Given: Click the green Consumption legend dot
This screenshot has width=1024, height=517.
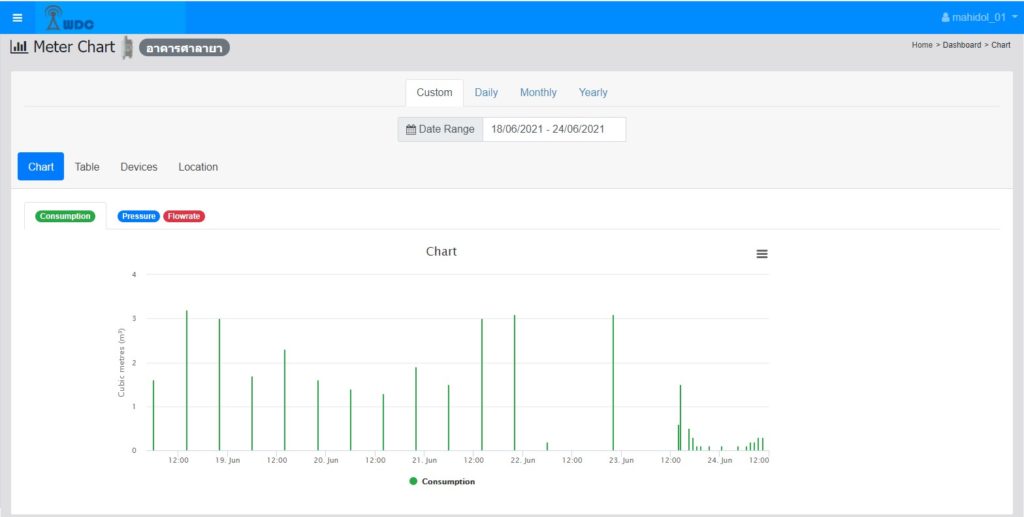Looking at the screenshot, I should tap(414, 482).
